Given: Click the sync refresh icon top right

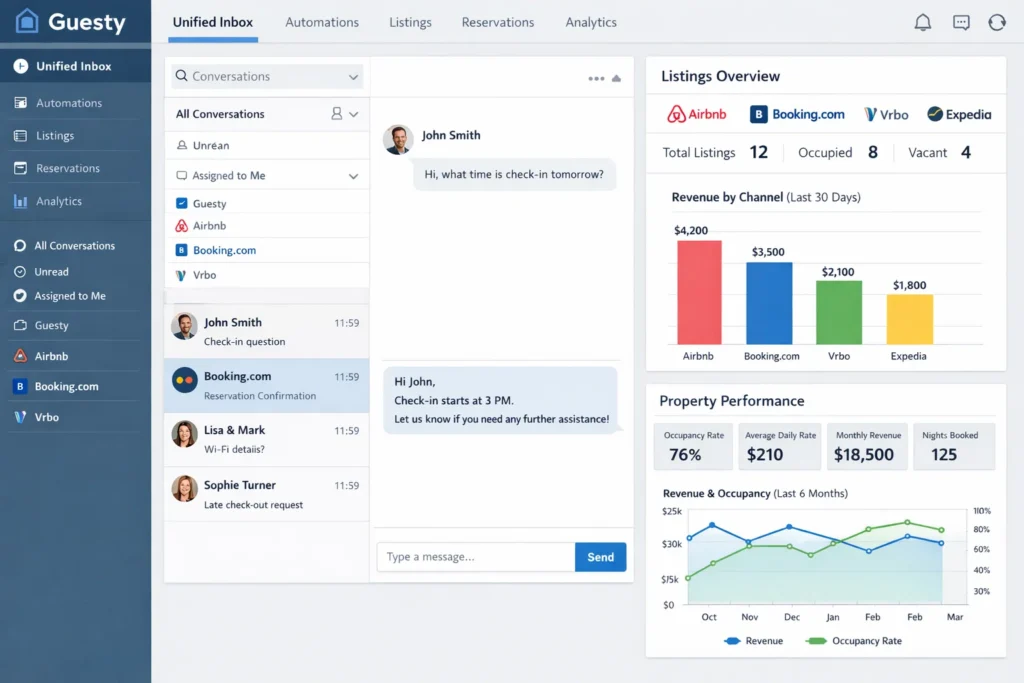Looking at the screenshot, I should (996, 21).
